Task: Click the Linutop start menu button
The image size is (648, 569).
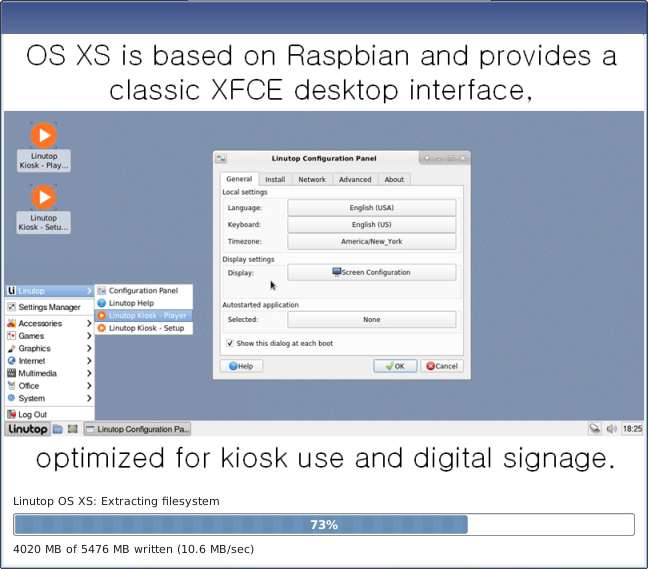Action: point(28,429)
